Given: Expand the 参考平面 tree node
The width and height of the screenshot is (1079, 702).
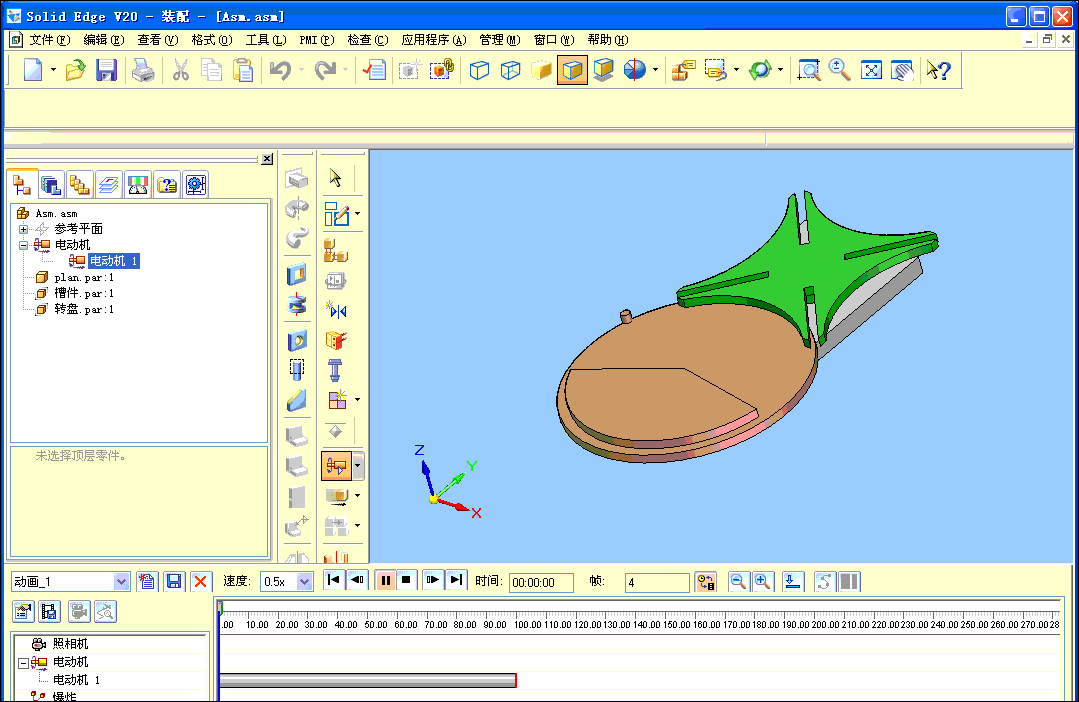Looking at the screenshot, I should click(x=23, y=229).
